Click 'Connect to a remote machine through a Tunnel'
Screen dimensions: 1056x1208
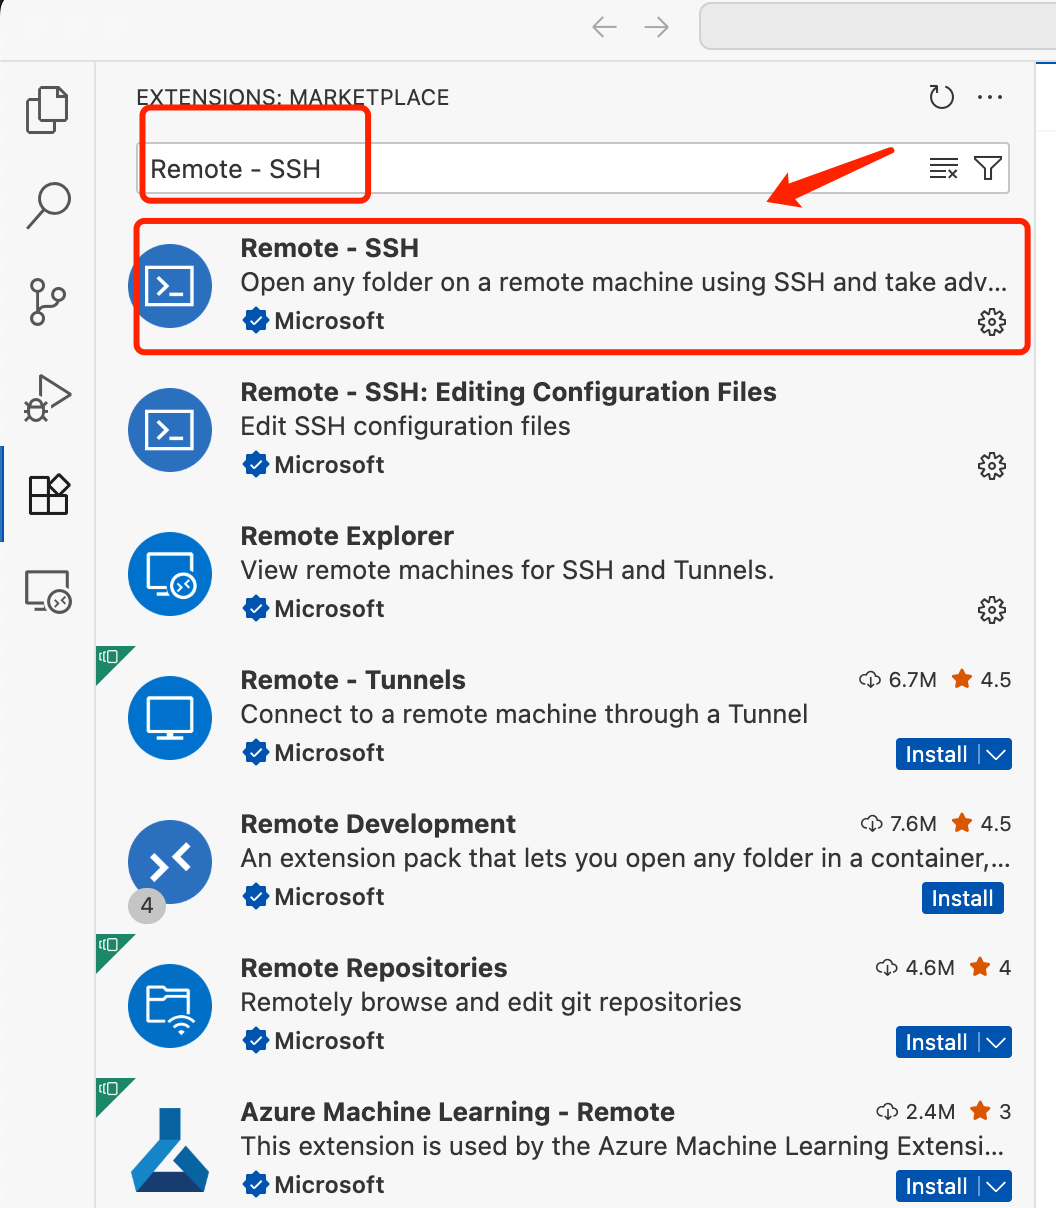tap(524, 715)
